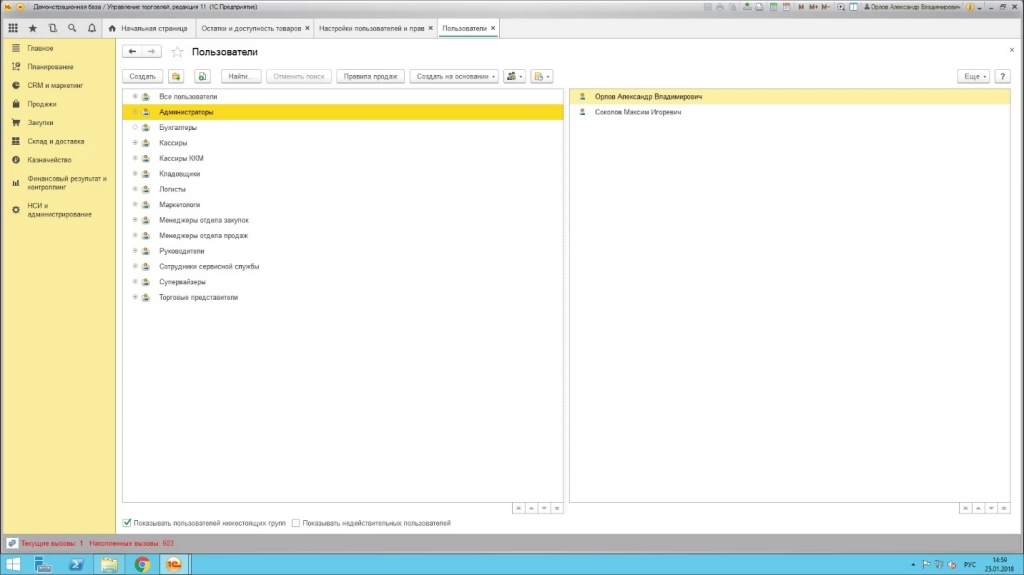Screen dimensions: 1024x575
Task: Open НСИ и администрирование section
Action: pos(59,210)
